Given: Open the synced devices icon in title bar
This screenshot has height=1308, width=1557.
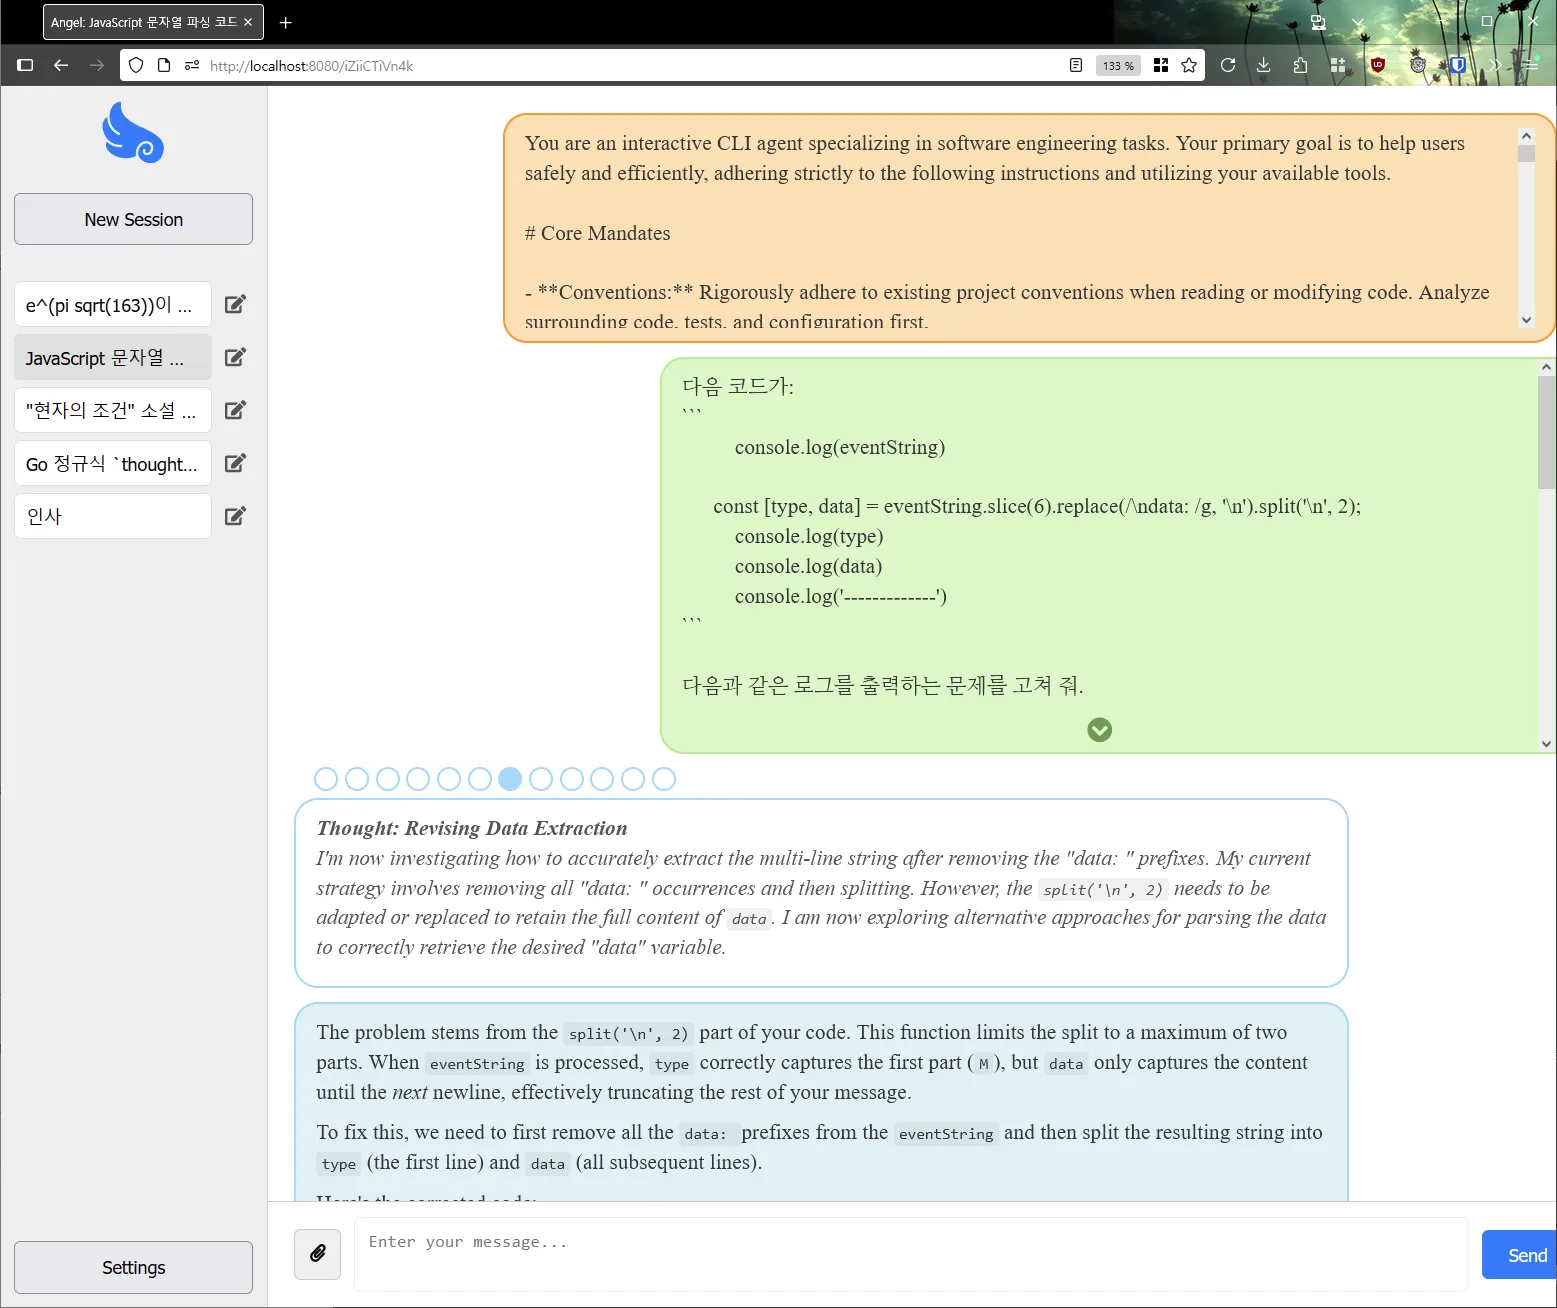Looking at the screenshot, I should pos(1318,22).
